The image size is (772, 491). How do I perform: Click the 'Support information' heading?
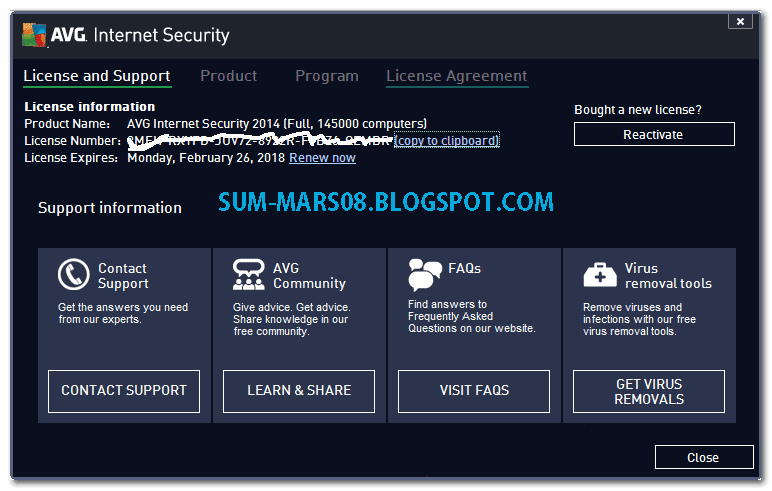[110, 208]
